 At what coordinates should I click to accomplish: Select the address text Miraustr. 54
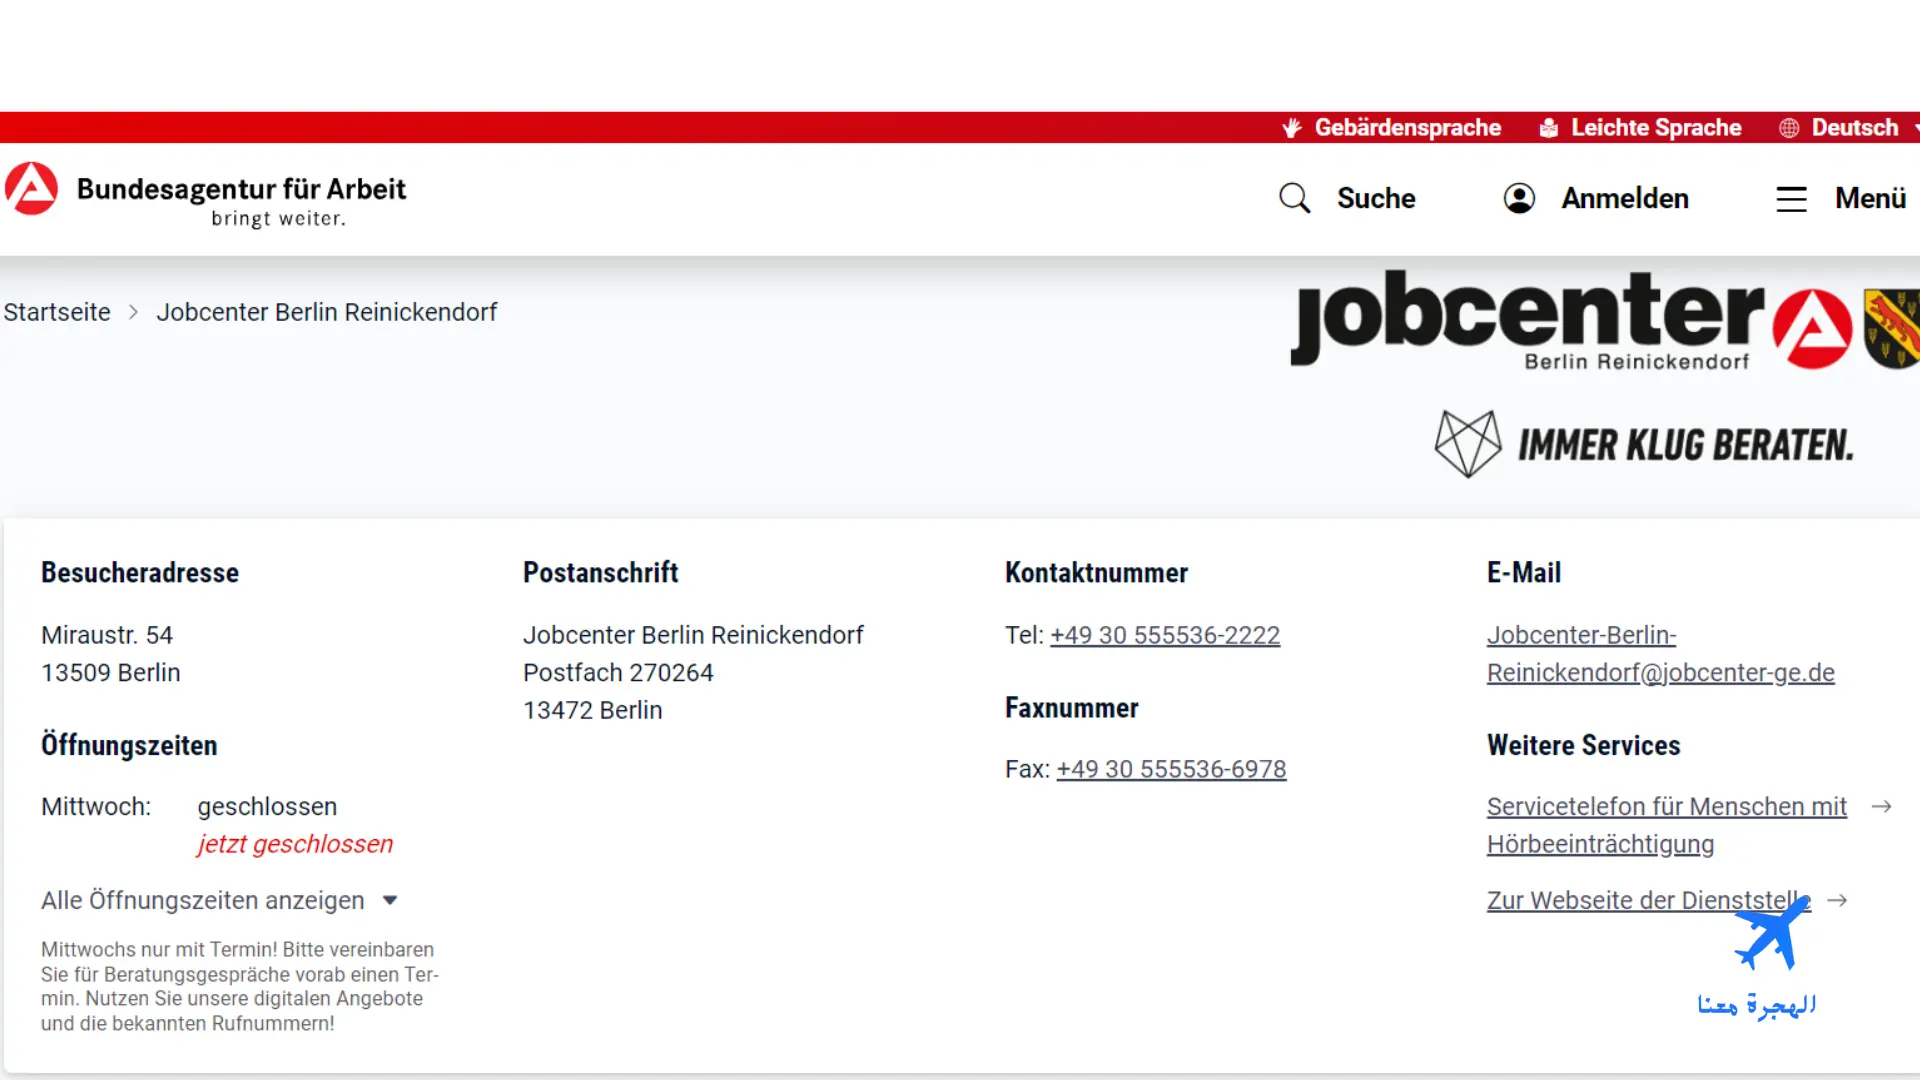[107, 635]
